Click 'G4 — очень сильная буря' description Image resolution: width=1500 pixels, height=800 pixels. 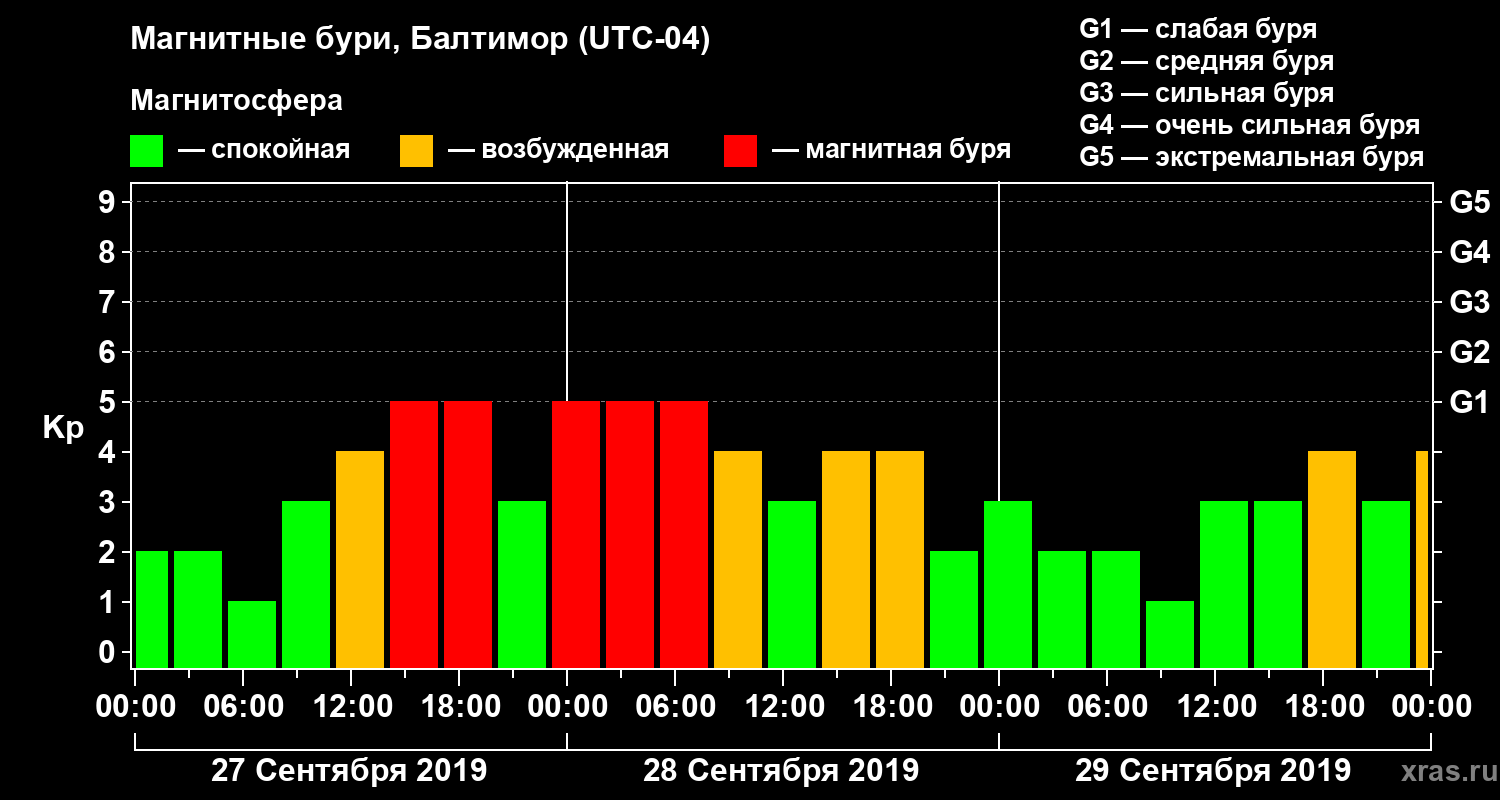tap(1250, 125)
